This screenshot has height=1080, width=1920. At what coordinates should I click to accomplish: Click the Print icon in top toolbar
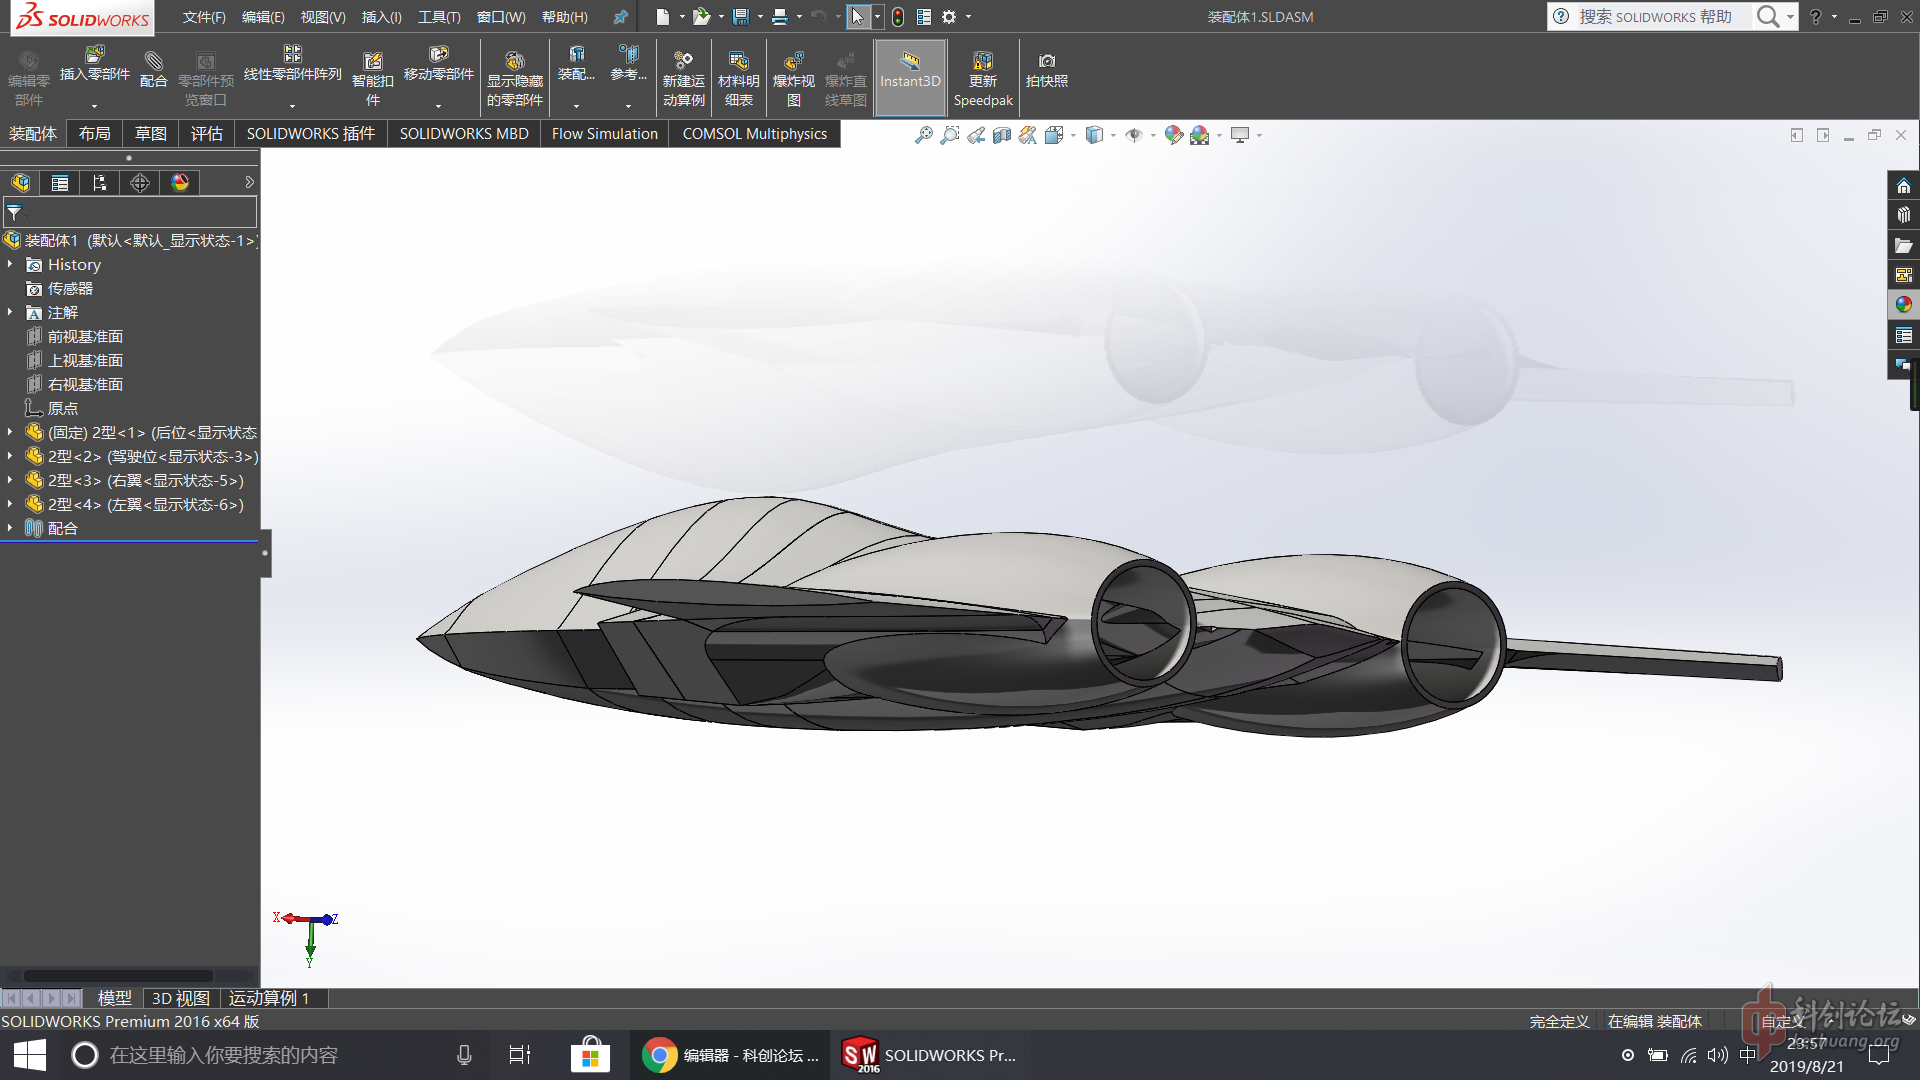click(780, 17)
